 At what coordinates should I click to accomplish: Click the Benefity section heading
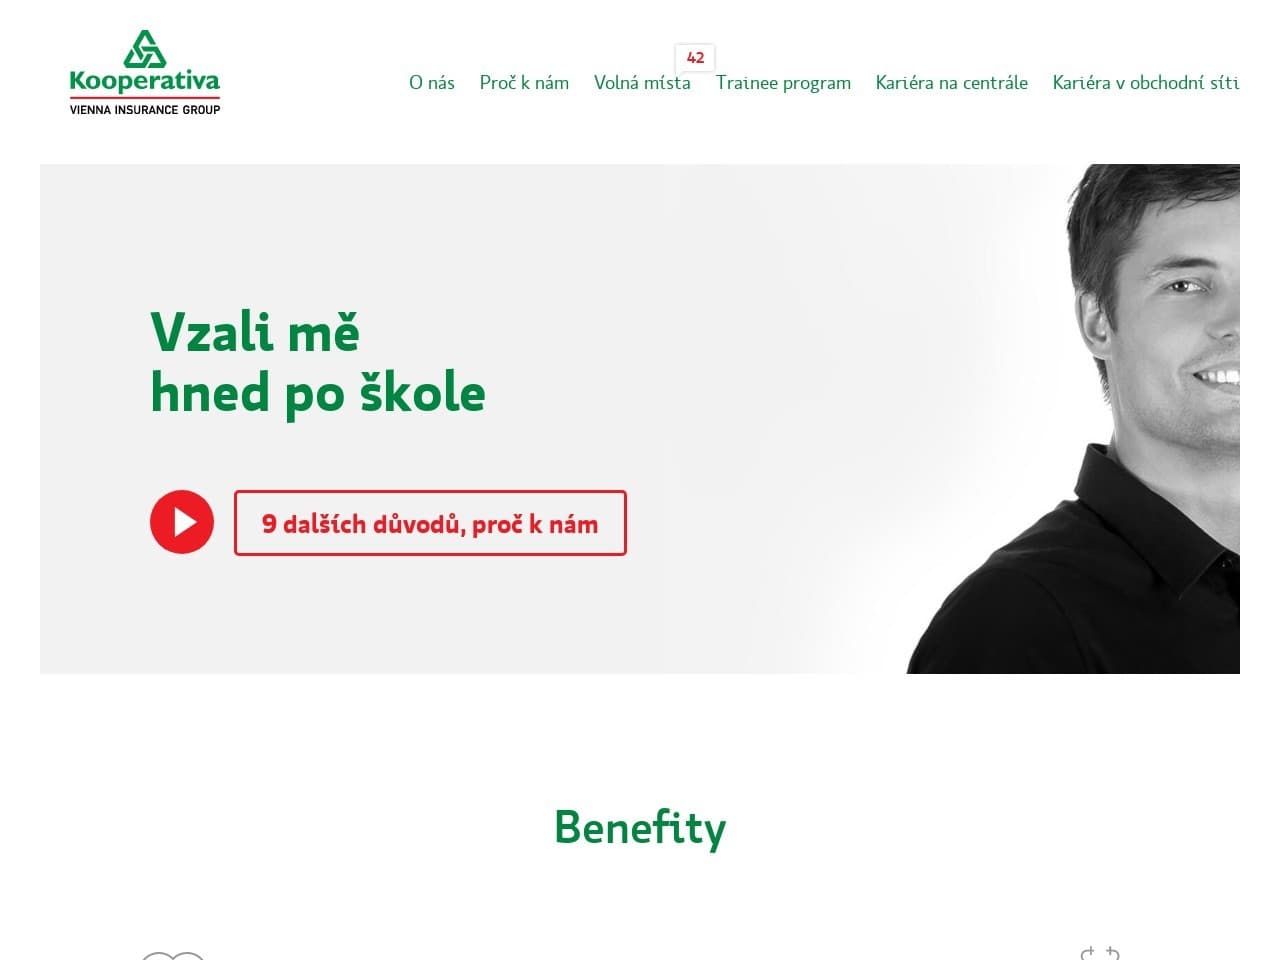pos(640,828)
